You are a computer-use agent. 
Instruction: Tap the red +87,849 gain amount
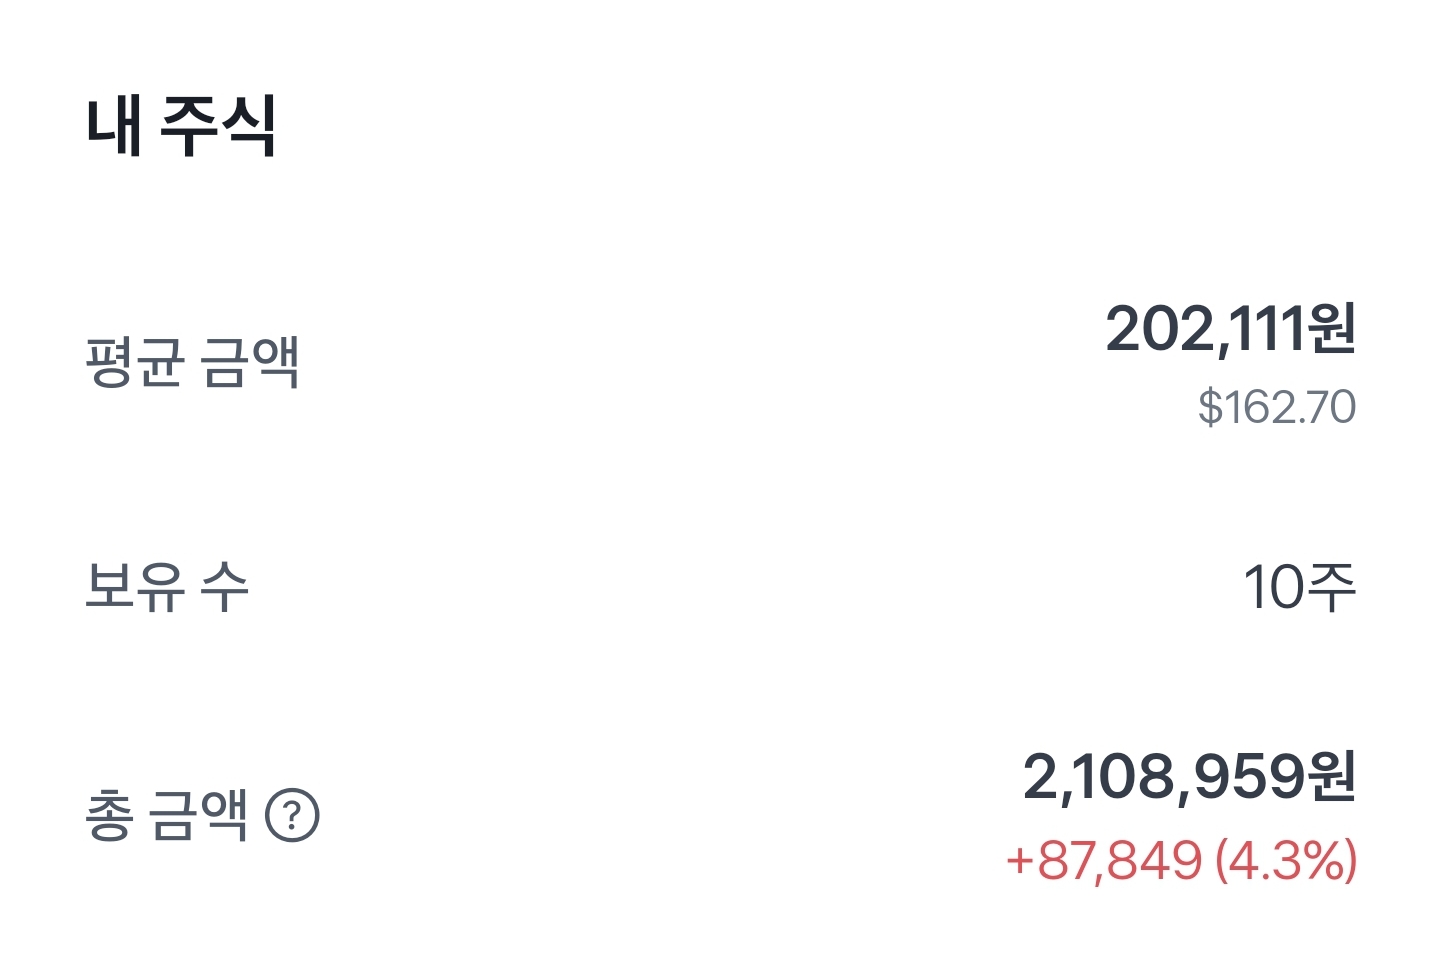[1104, 860]
